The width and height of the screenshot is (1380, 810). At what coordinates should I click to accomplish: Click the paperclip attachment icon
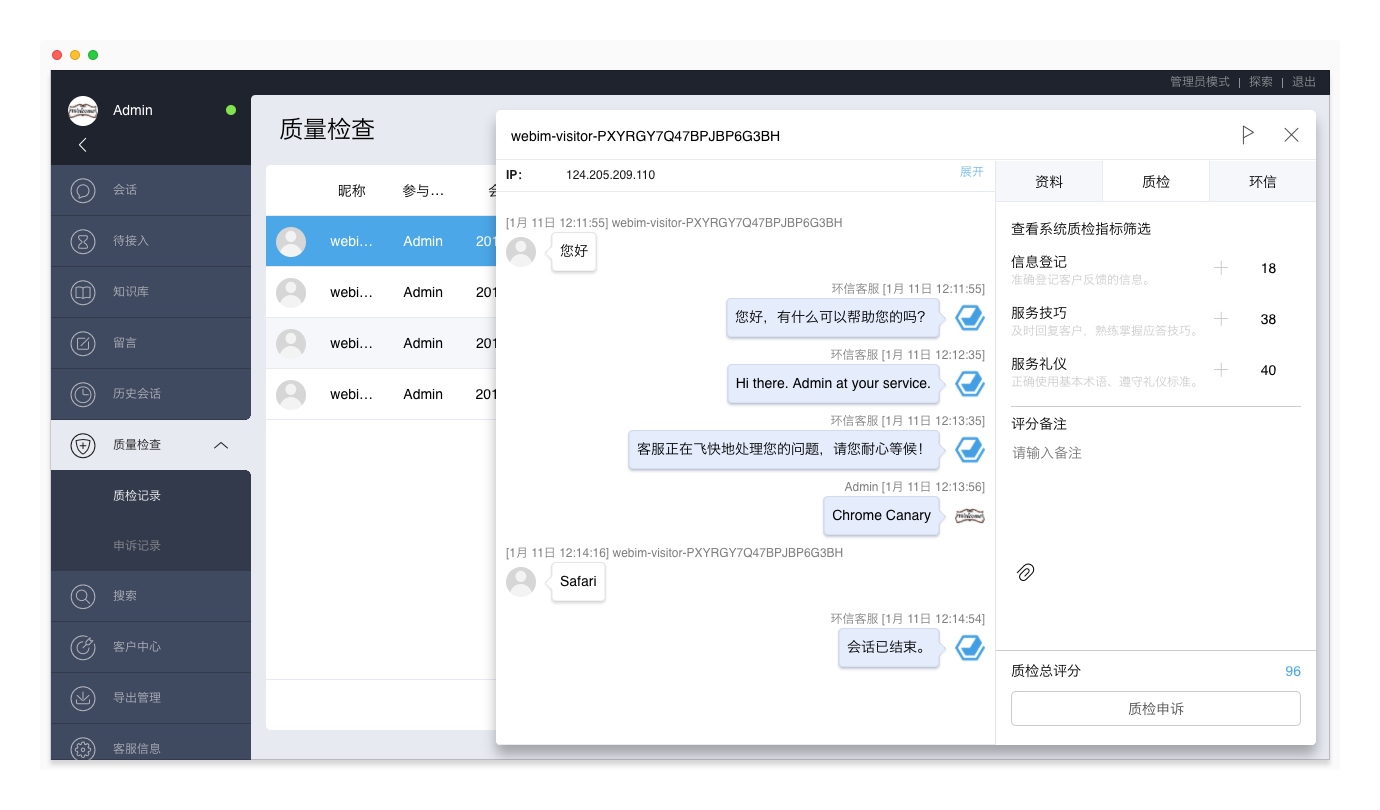coord(1025,572)
